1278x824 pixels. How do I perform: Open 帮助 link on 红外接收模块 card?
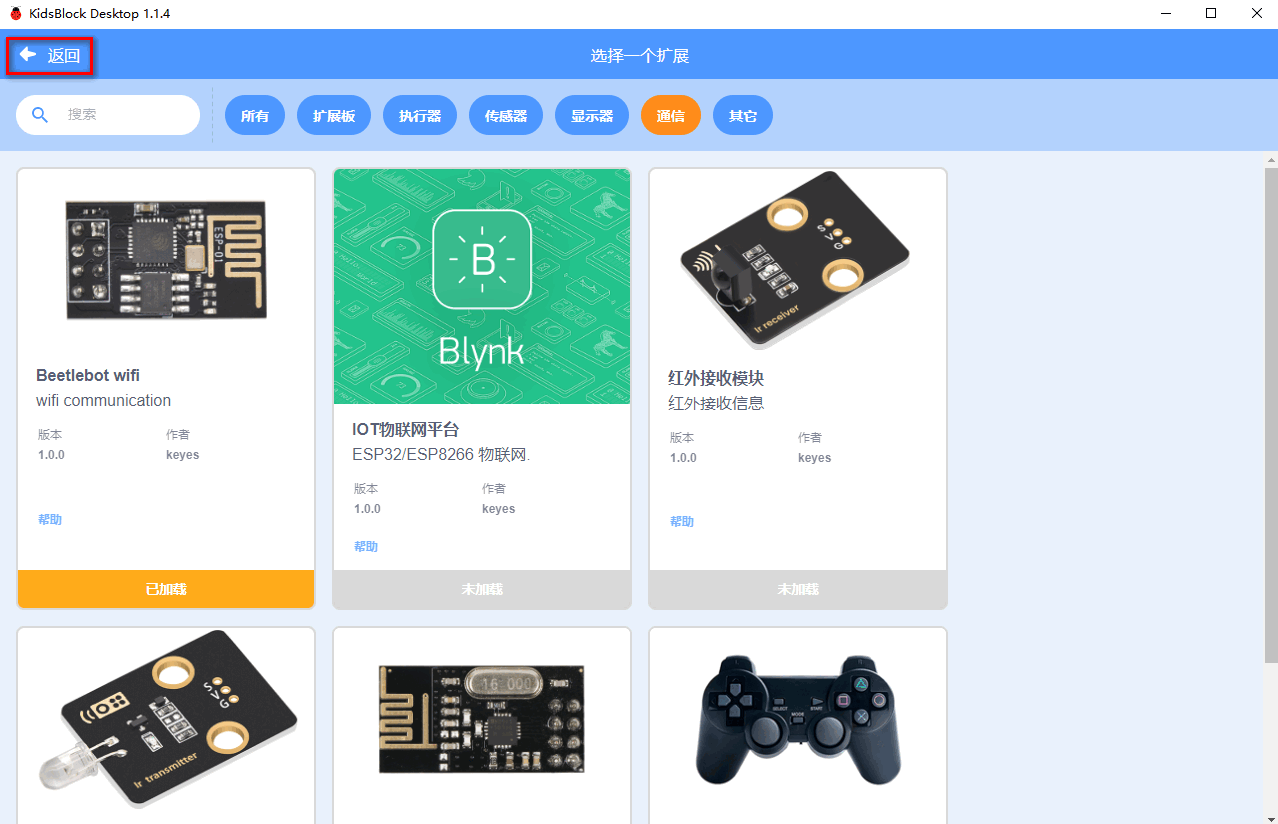point(682,522)
